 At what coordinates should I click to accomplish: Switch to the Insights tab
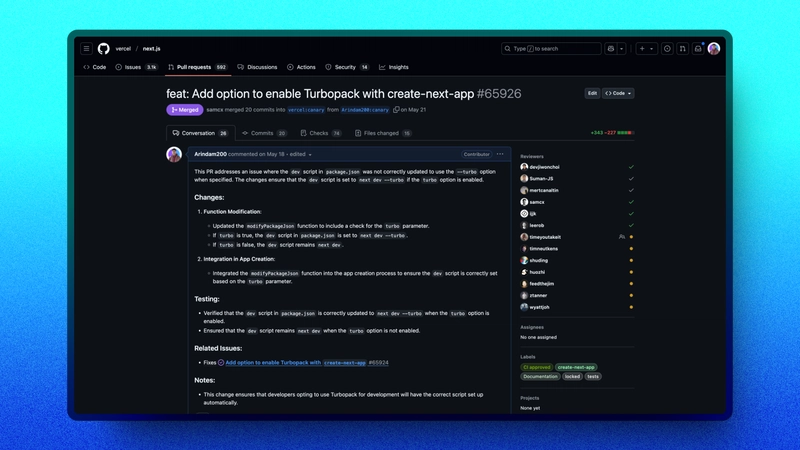click(393, 67)
